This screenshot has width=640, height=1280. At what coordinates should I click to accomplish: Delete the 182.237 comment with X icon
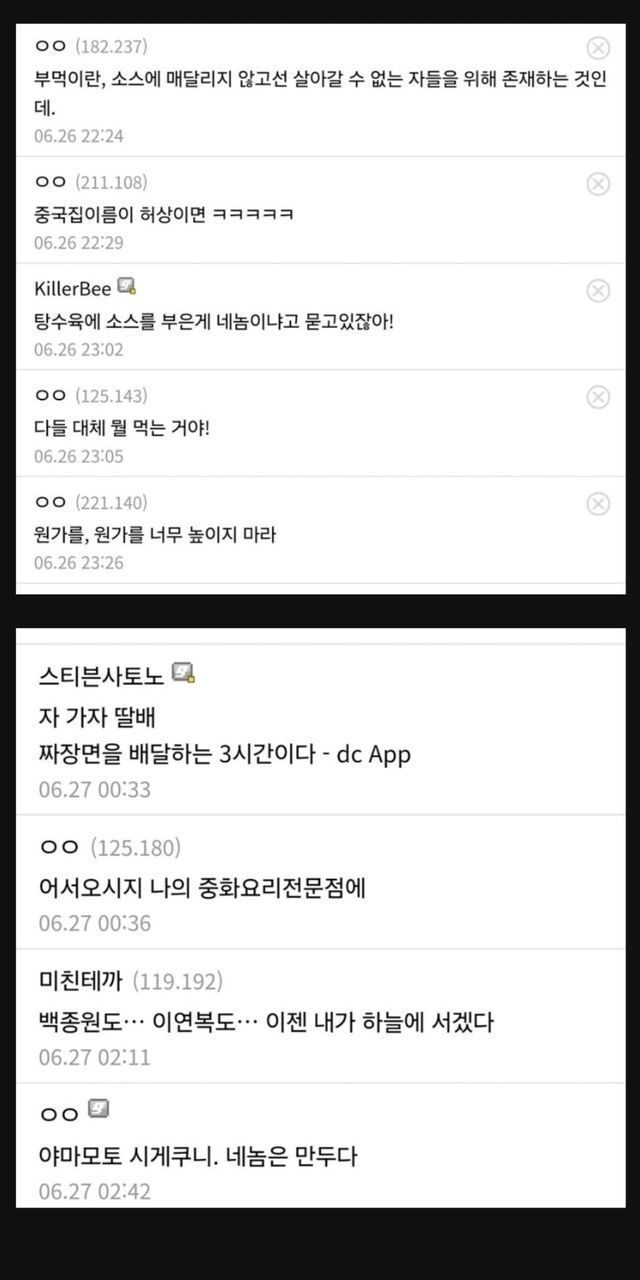click(x=597, y=47)
